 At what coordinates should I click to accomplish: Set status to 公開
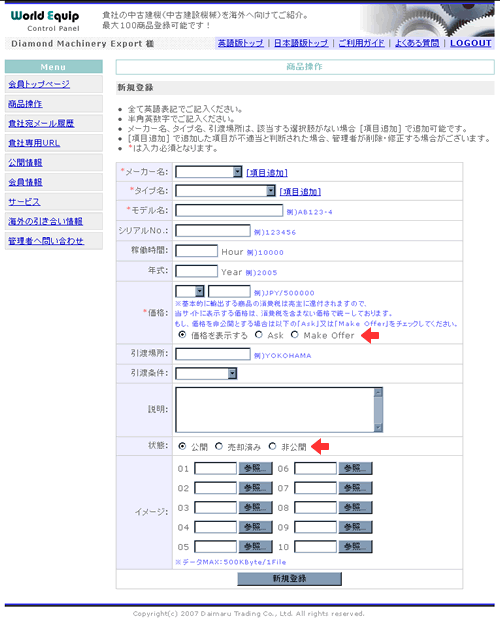coord(182,446)
